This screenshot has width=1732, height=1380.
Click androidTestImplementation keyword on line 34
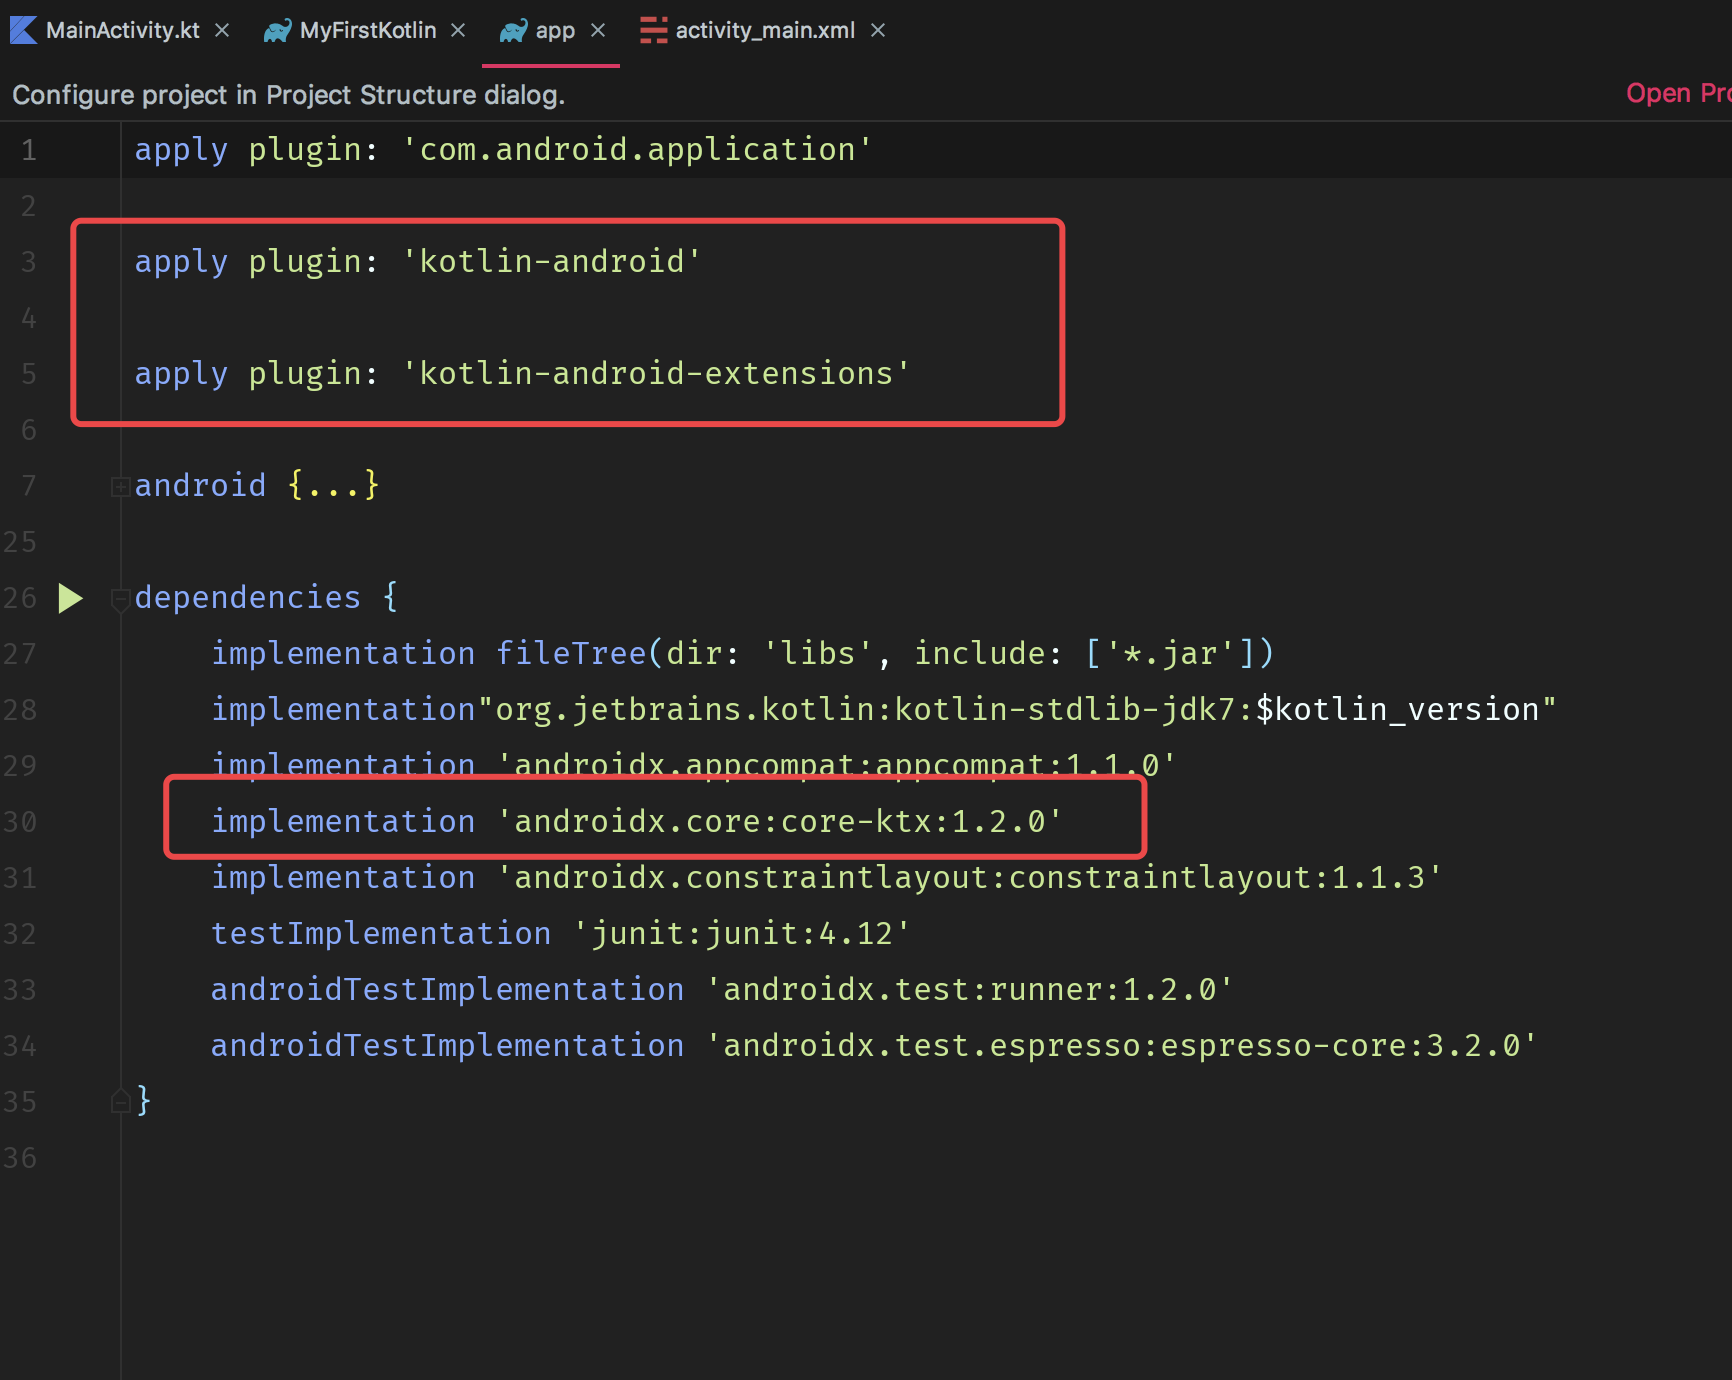[x=447, y=1045]
